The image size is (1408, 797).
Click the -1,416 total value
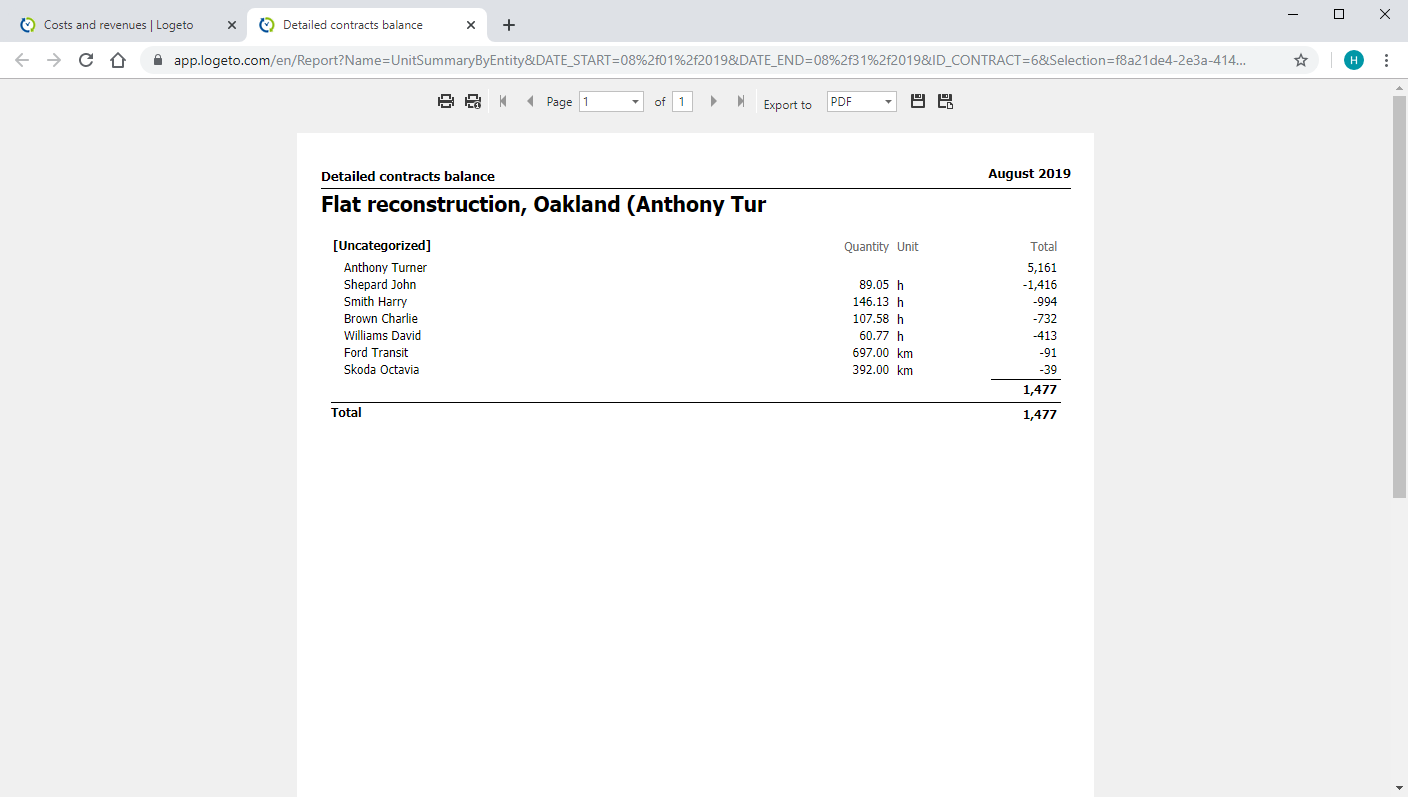1040,285
